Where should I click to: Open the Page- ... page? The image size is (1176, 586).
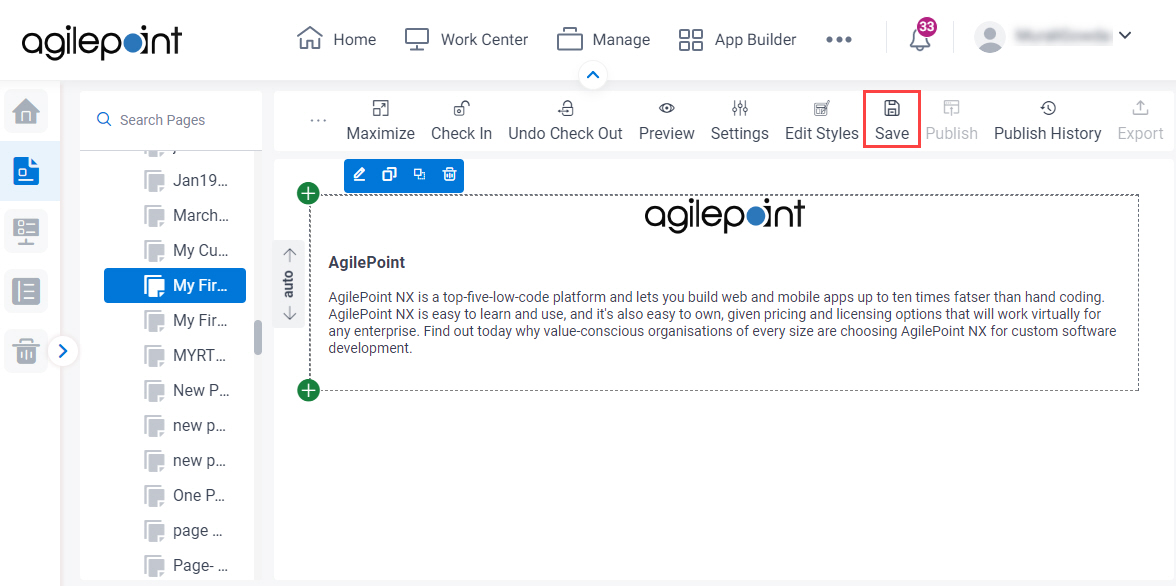[x=187, y=565]
